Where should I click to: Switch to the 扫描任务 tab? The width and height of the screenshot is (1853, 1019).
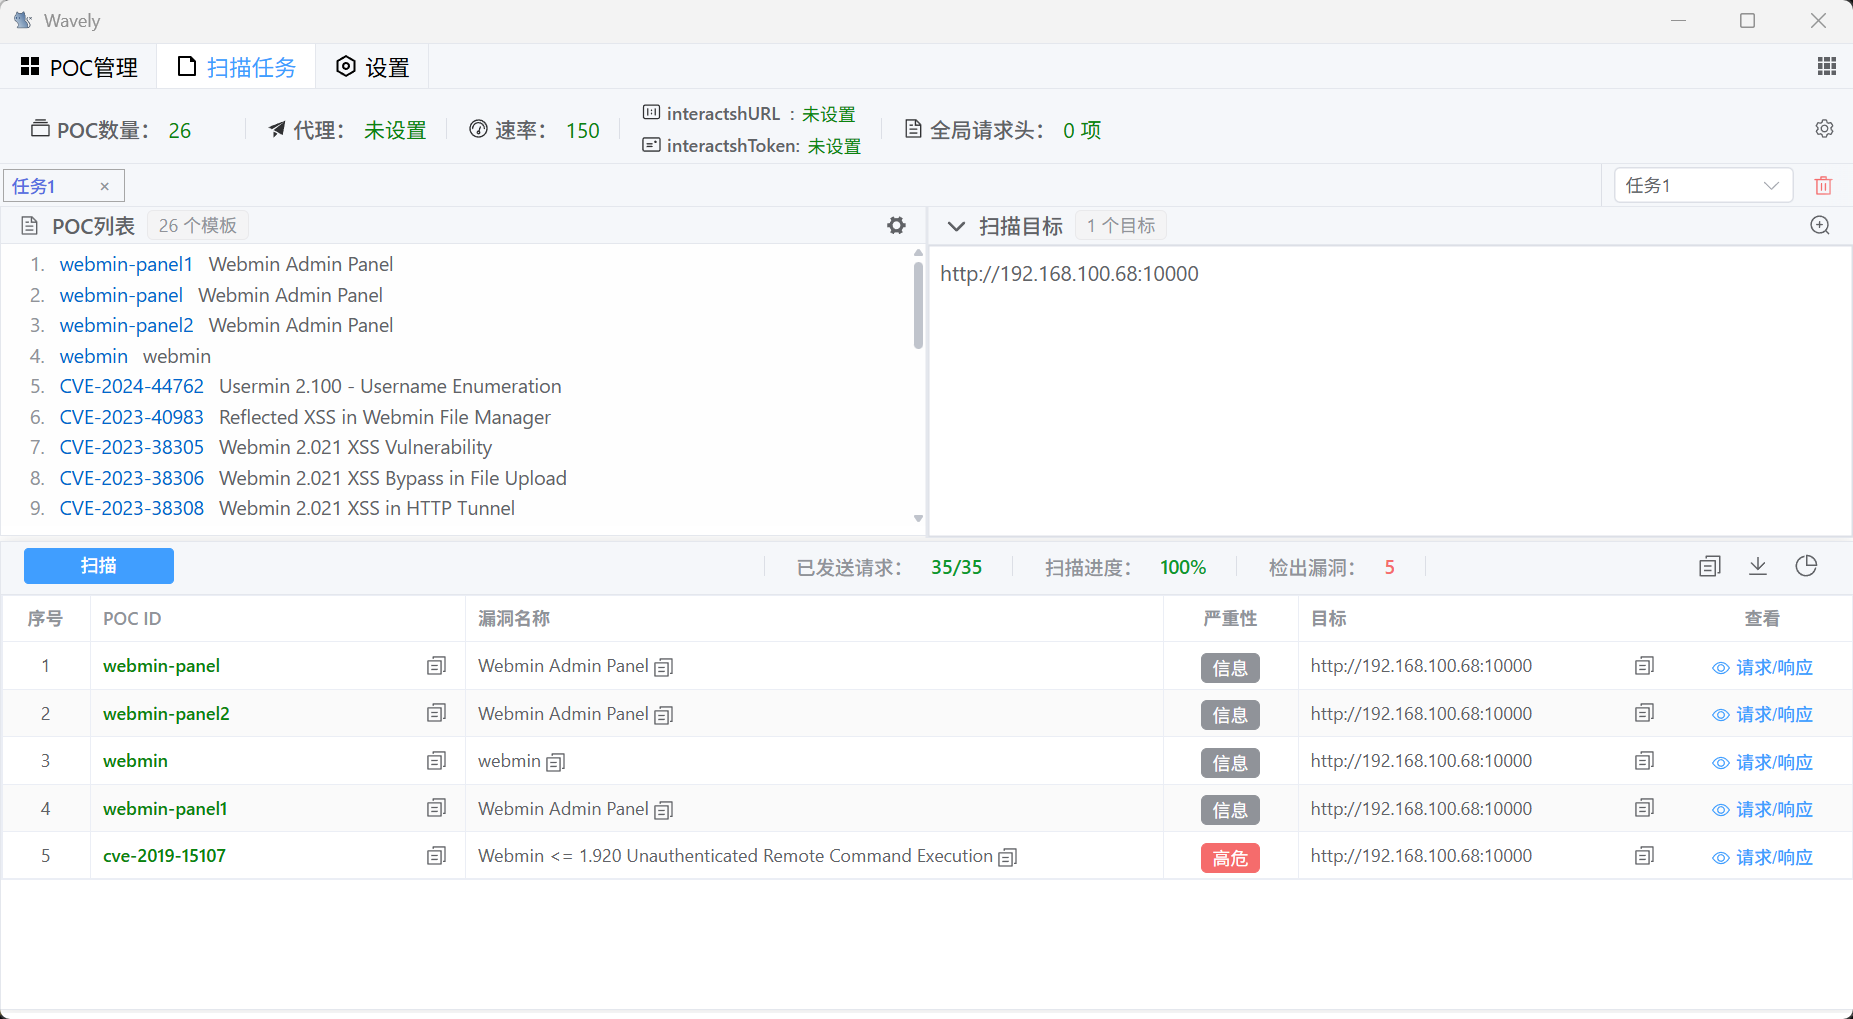click(x=237, y=67)
